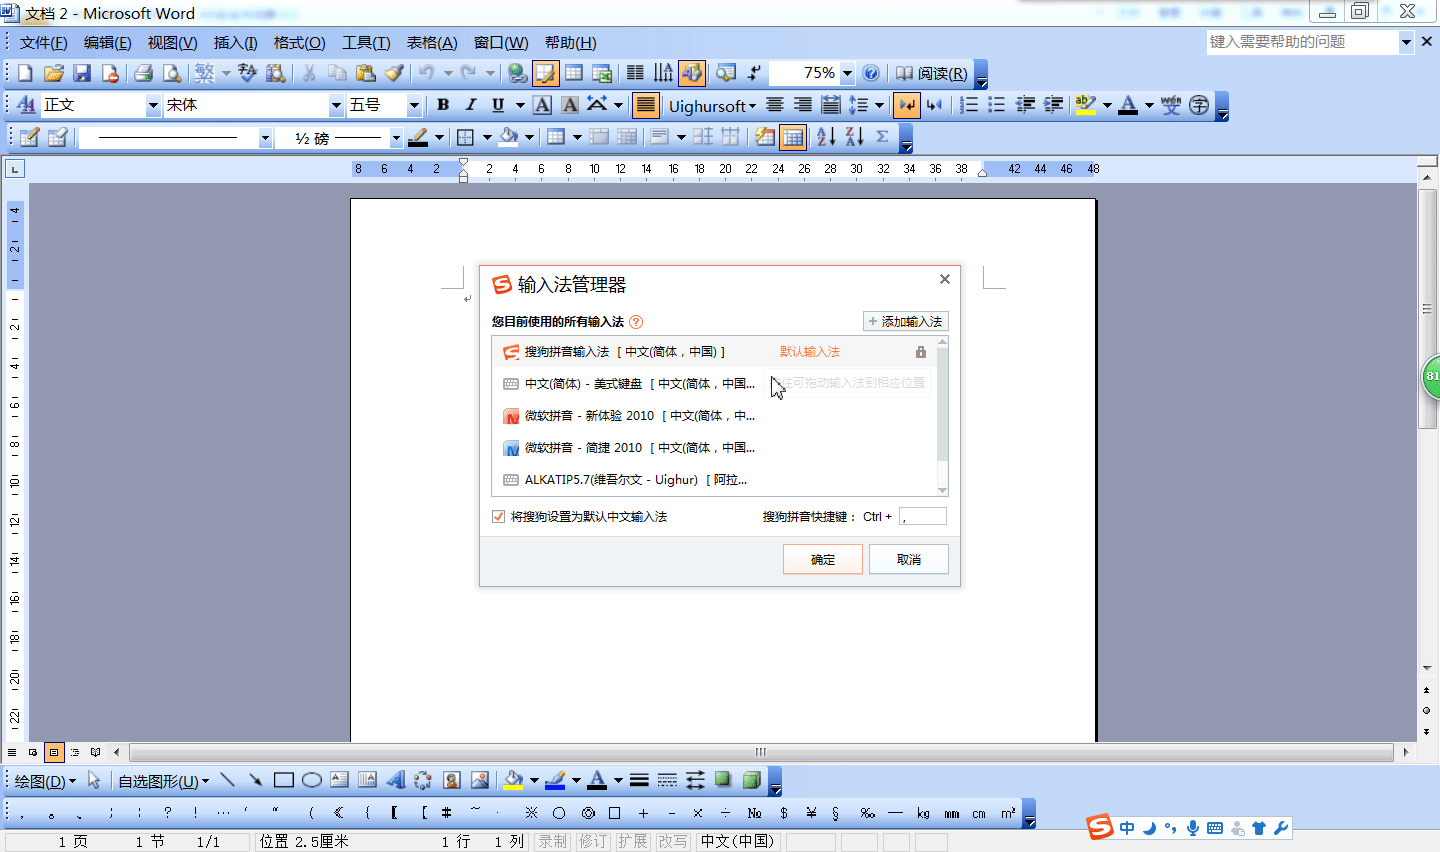Image resolution: width=1440 pixels, height=852 pixels.
Task: Open the 表格(A) menu
Action: pyautogui.click(x=432, y=42)
